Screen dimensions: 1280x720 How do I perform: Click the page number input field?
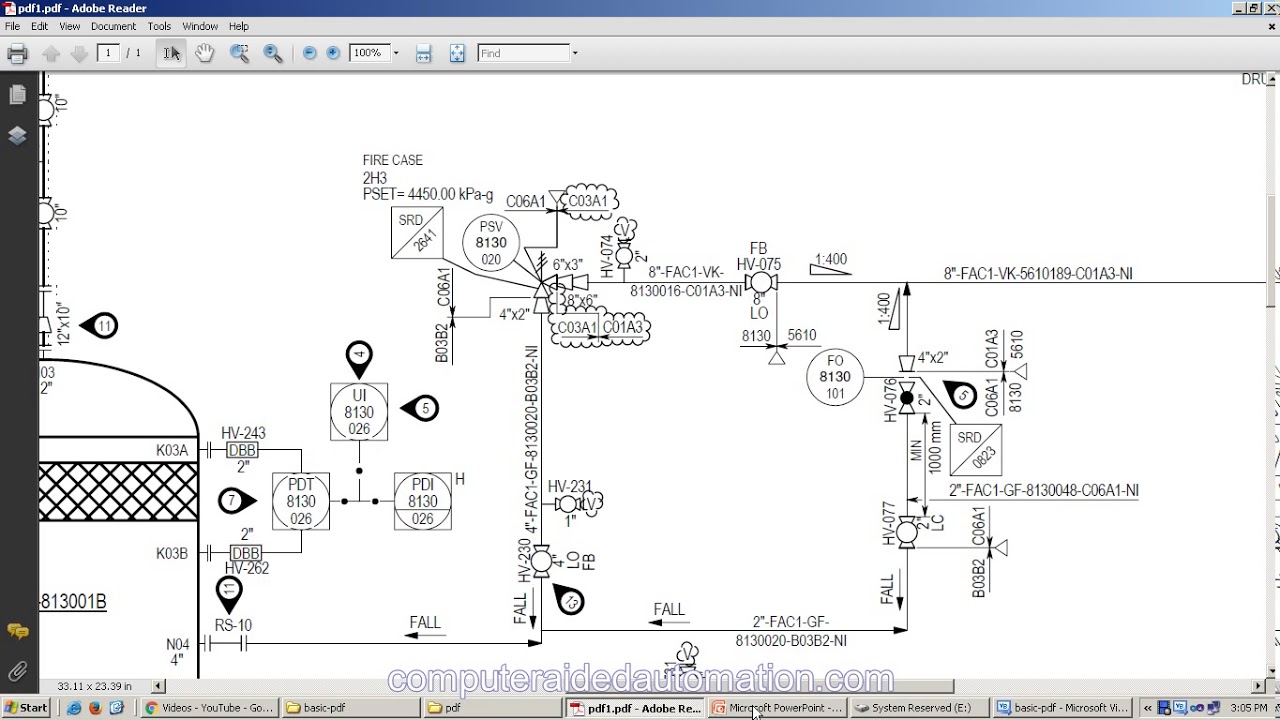click(108, 53)
